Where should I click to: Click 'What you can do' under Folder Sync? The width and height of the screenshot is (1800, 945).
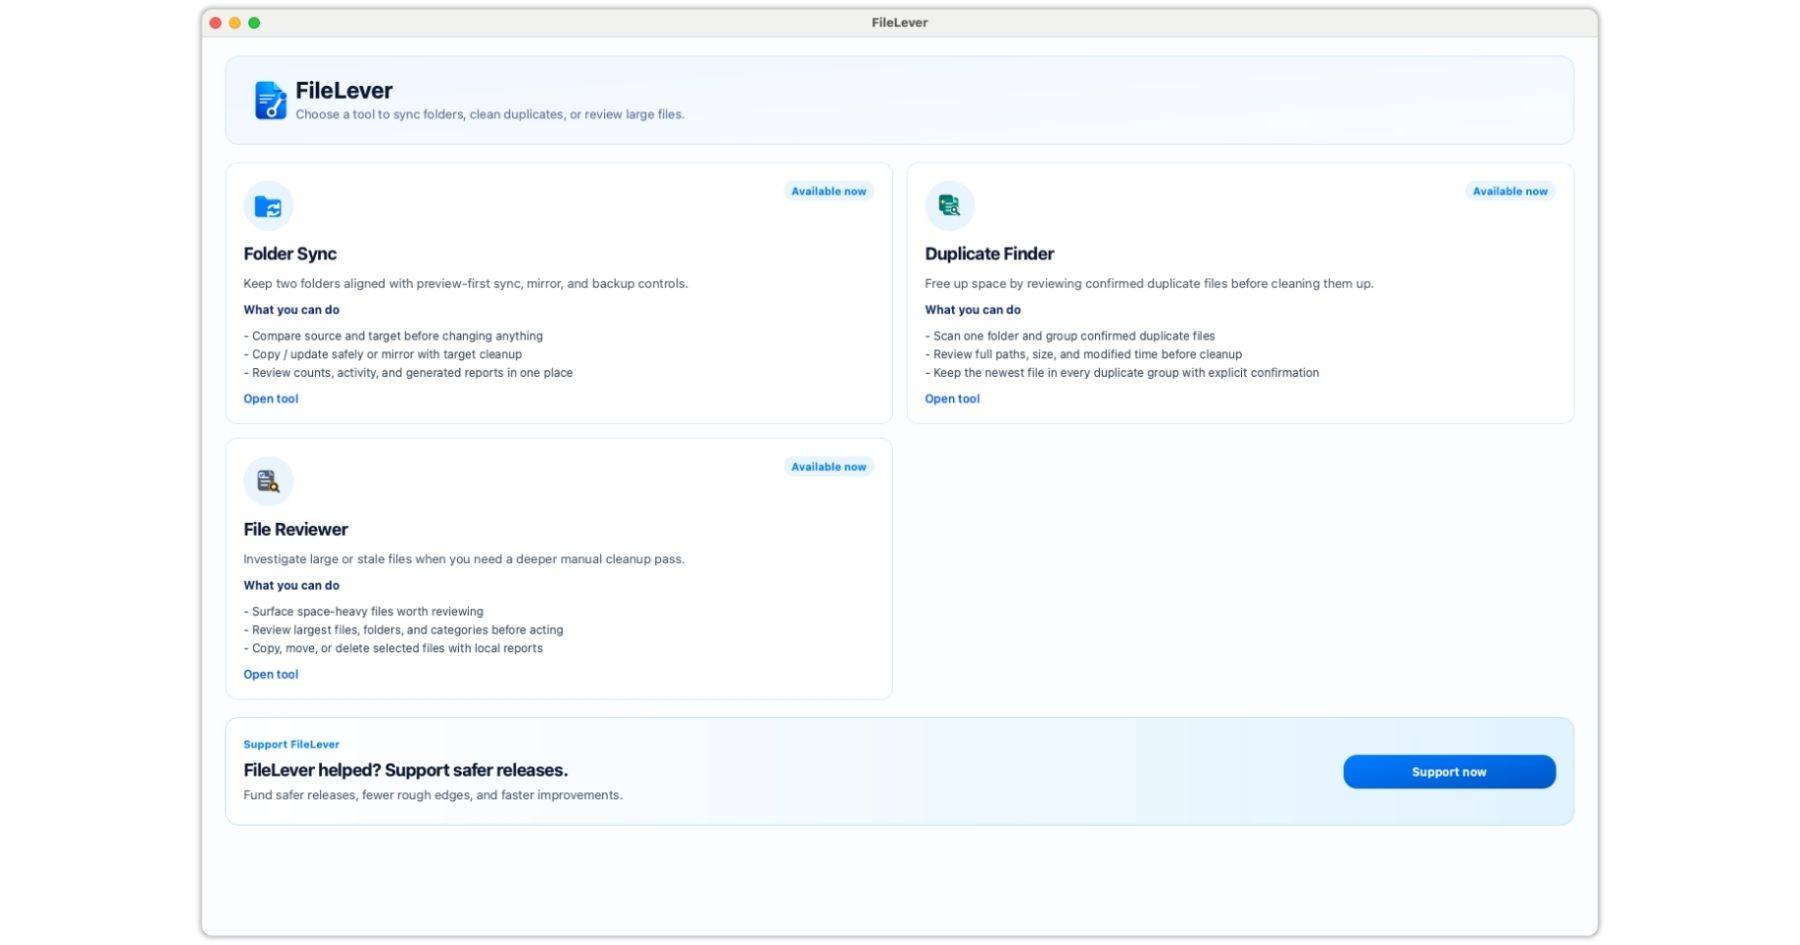point(291,310)
